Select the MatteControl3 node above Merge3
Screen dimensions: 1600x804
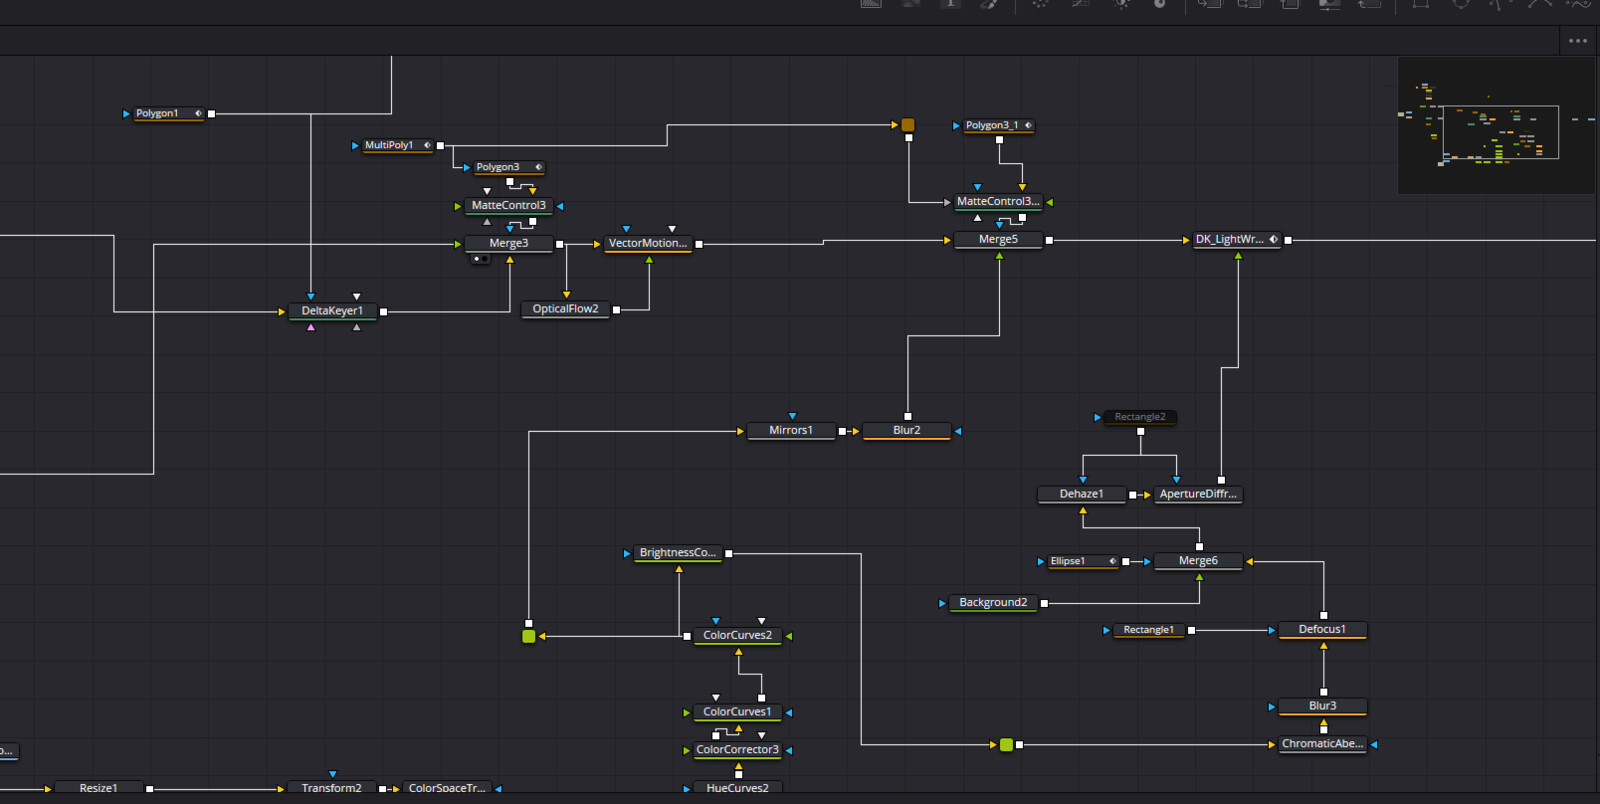[x=509, y=205]
